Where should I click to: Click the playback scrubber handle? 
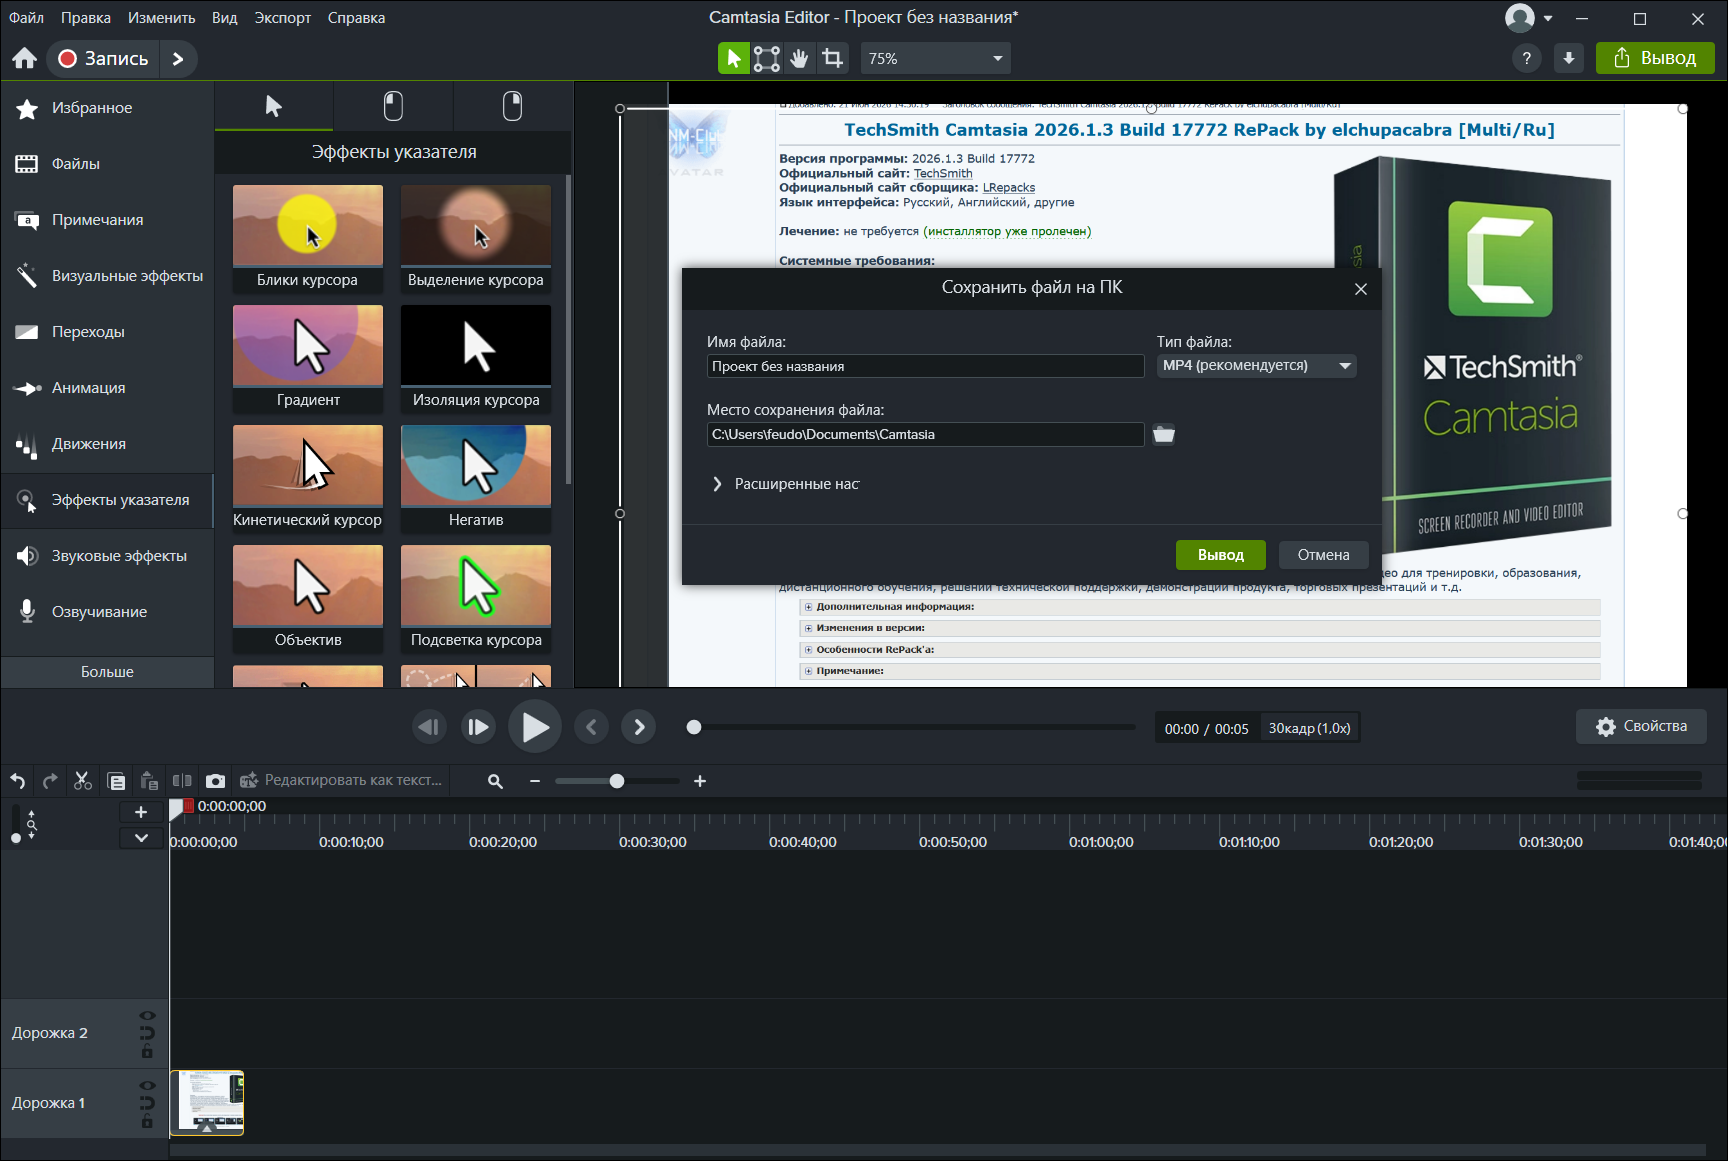(694, 727)
